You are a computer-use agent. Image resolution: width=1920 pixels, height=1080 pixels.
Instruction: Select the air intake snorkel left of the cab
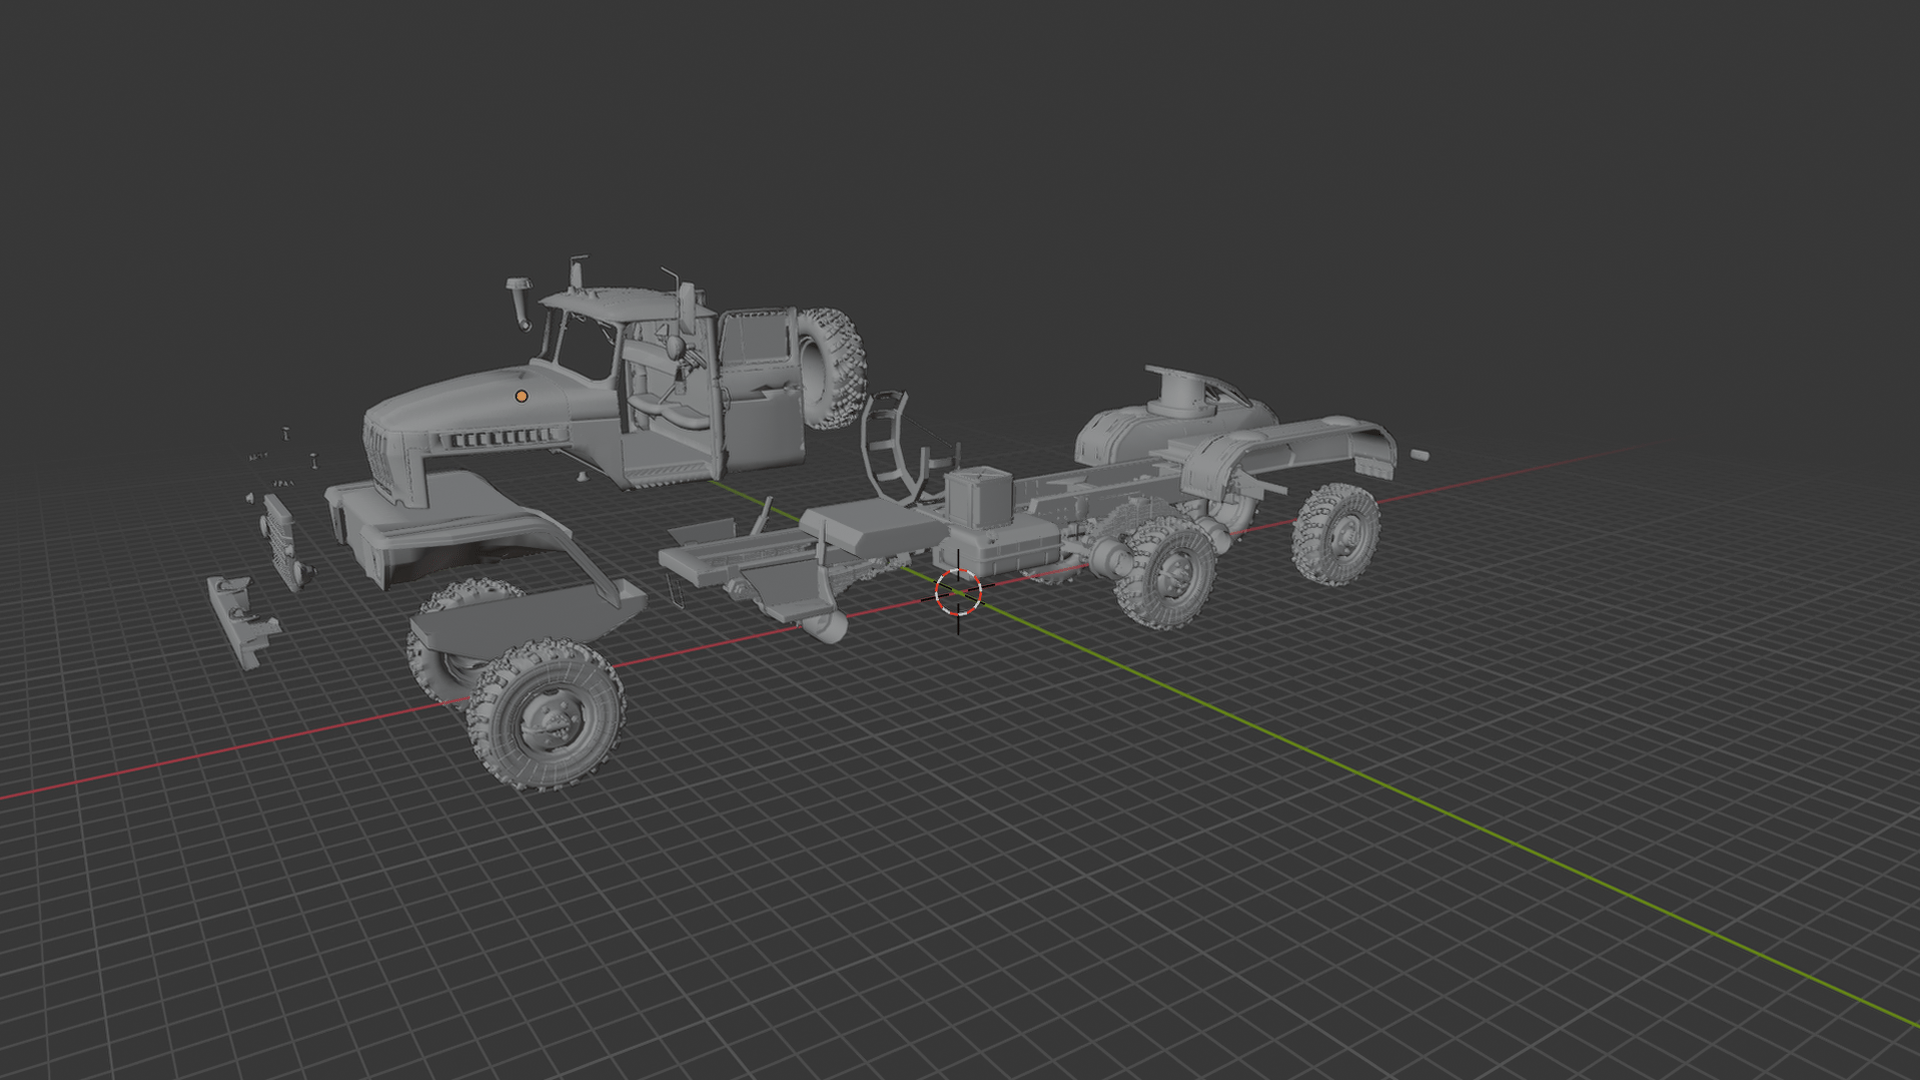click(x=520, y=303)
